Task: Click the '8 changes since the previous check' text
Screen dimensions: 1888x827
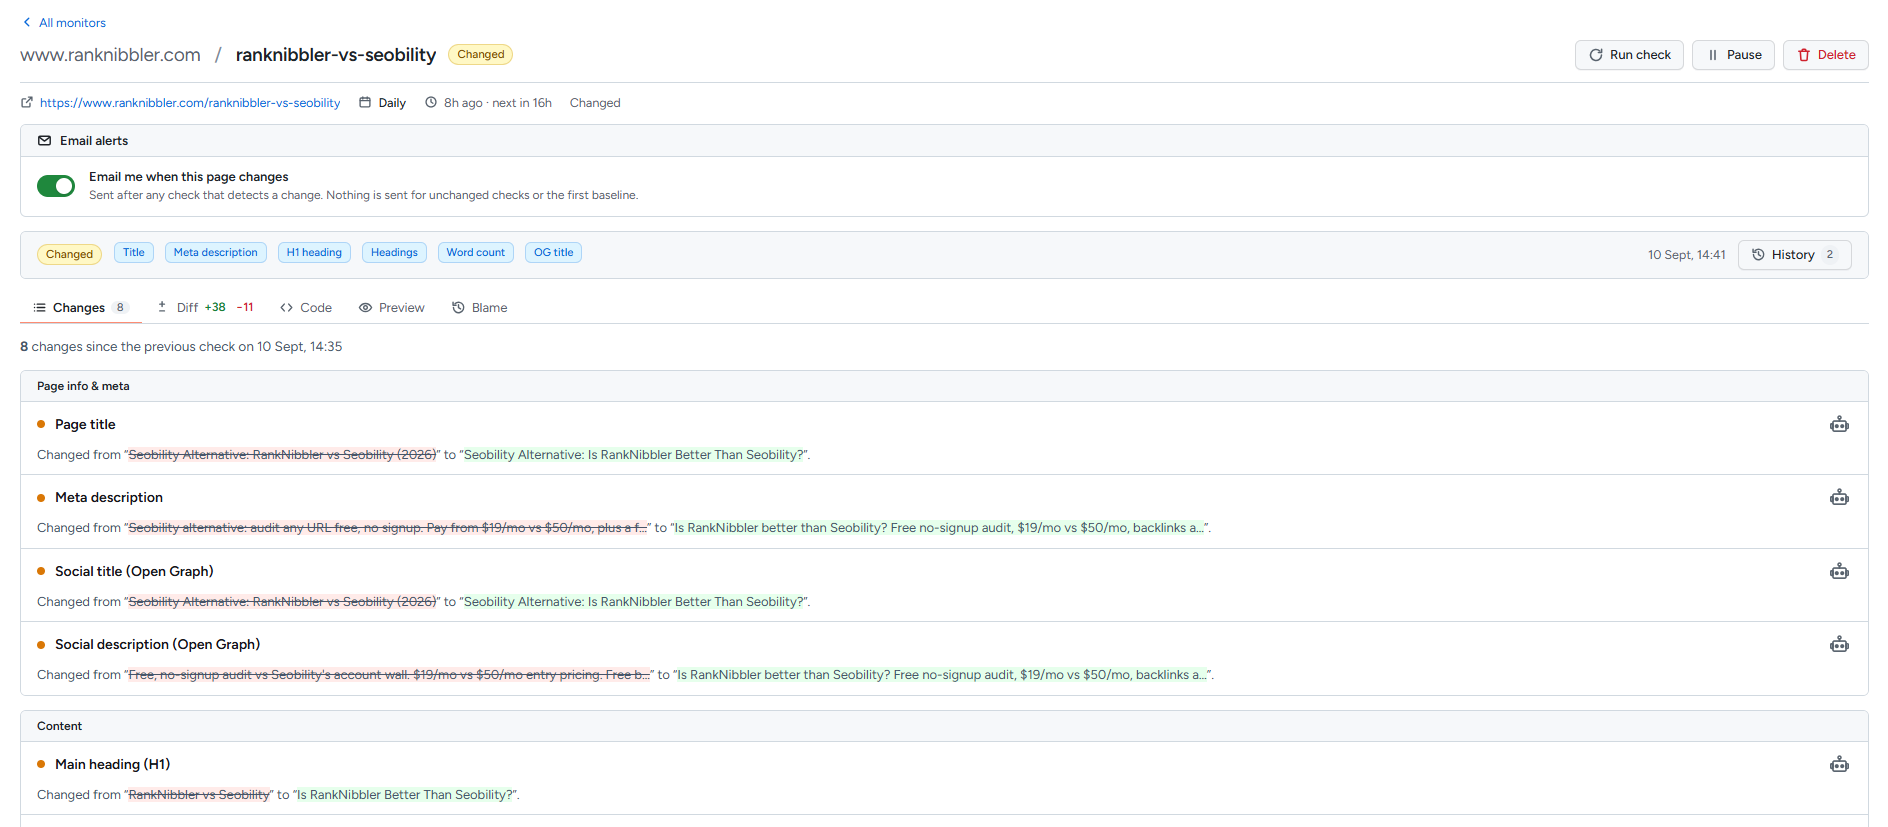Action: [x=181, y=347]
